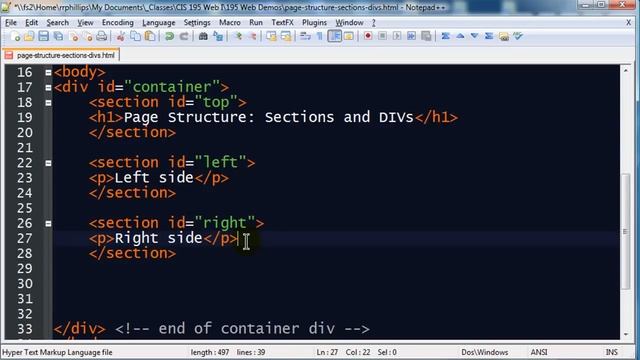This screenshot has width=640, height=360.
Task: Click the INS mode indicator in status bar
Action: (x=611, y=352)
